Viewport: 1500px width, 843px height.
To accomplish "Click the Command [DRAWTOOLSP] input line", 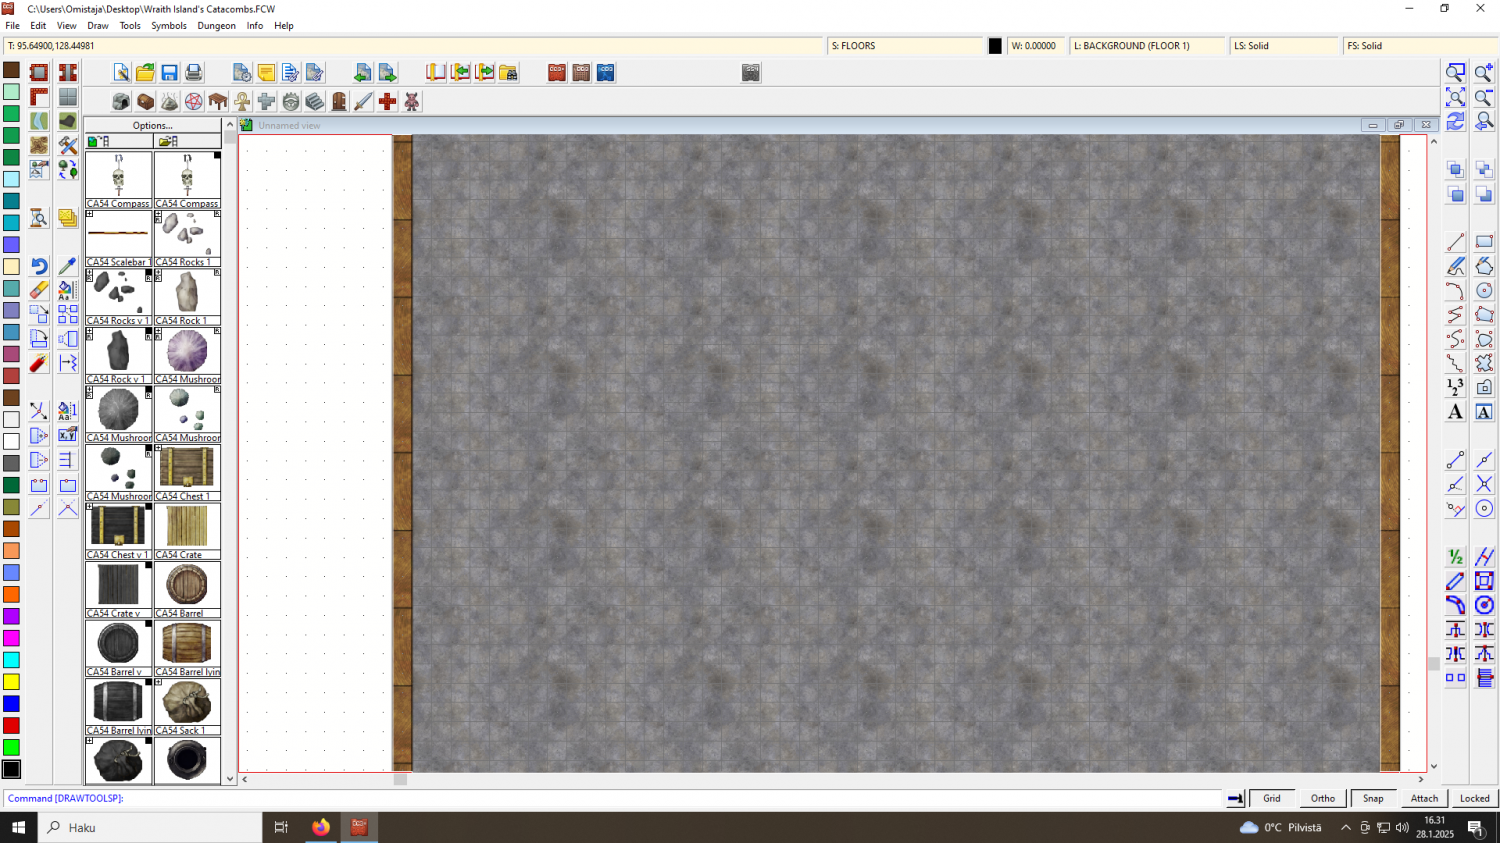I will (x=615, y=798).
